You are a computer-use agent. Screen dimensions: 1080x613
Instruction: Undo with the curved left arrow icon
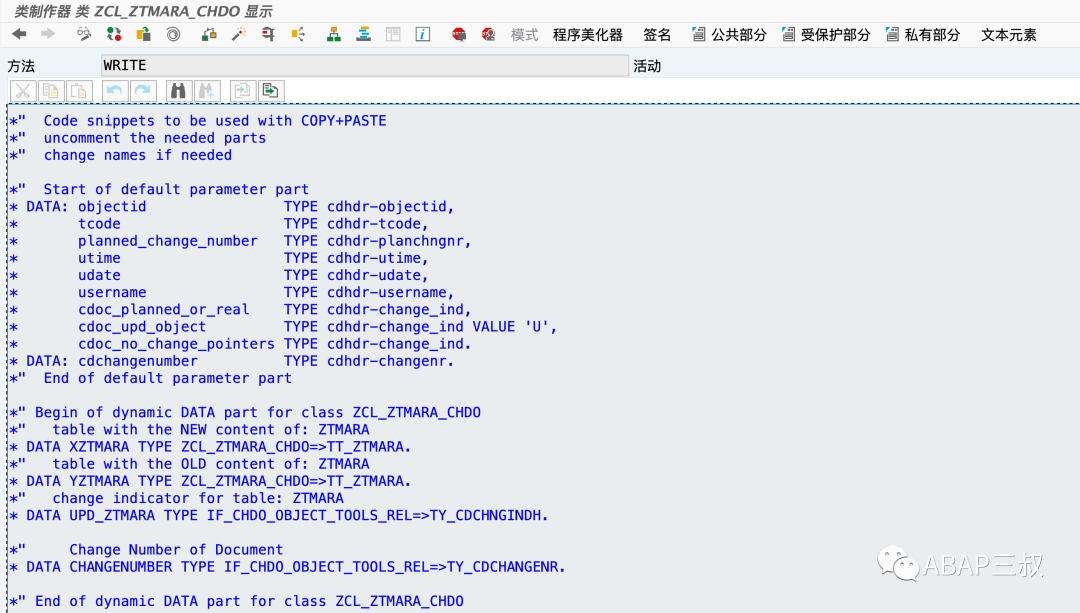(114, 91)
